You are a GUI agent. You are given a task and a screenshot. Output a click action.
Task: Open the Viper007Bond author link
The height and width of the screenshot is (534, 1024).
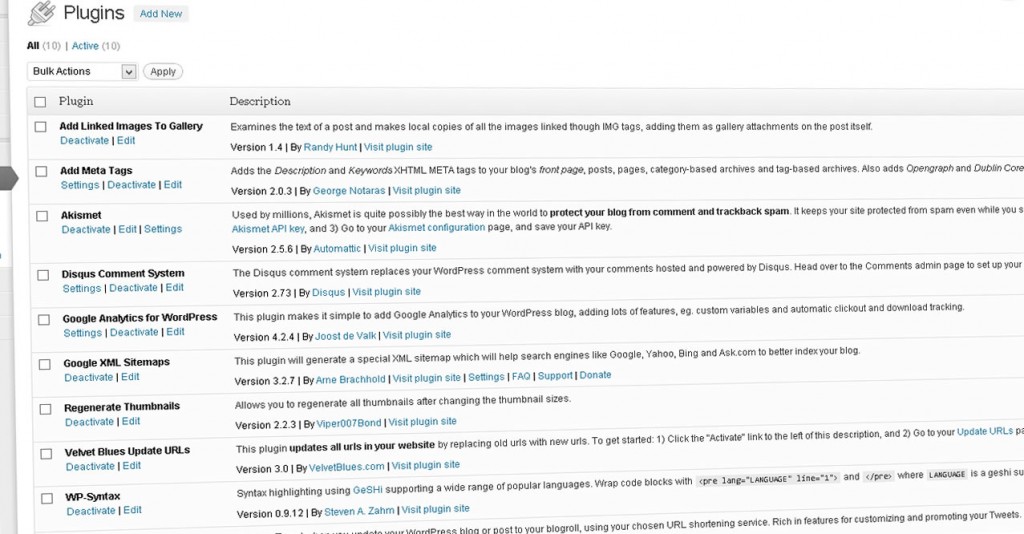tap(349, 423)
